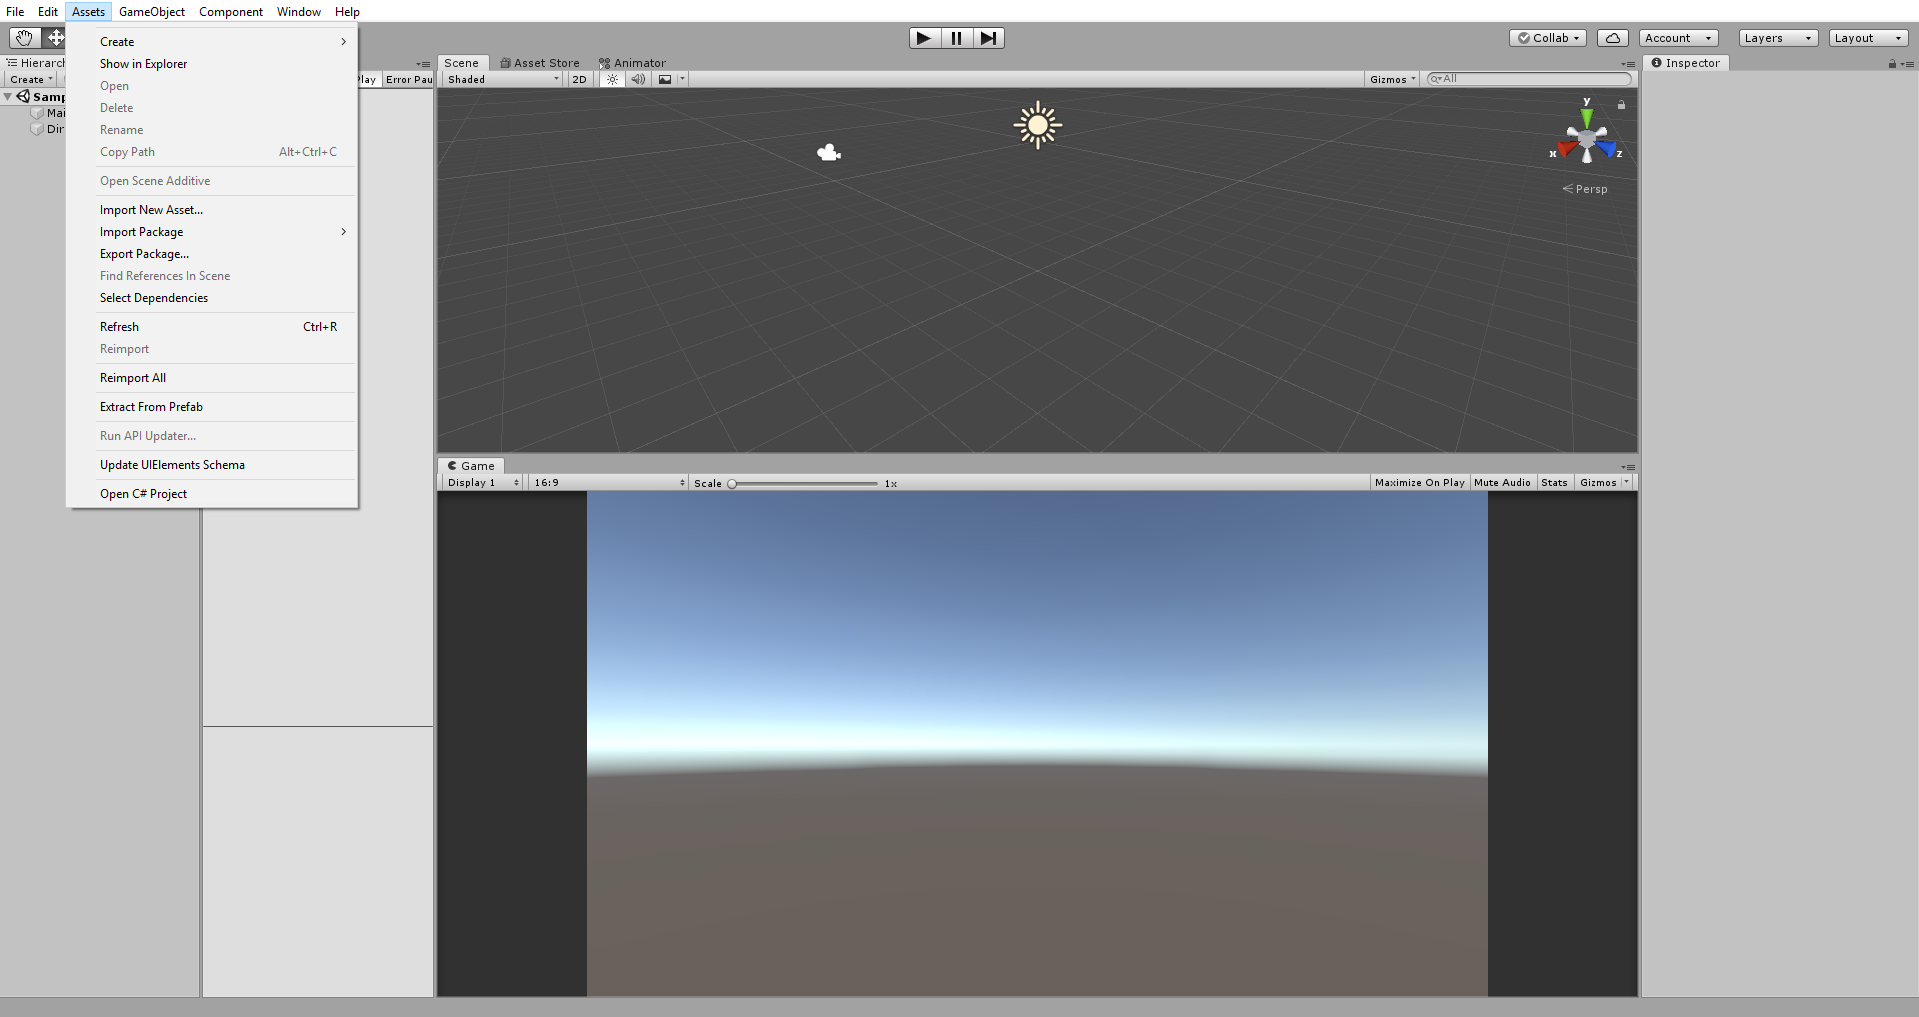Toggle audio in the Scene view toolbar

coord(638,79)
